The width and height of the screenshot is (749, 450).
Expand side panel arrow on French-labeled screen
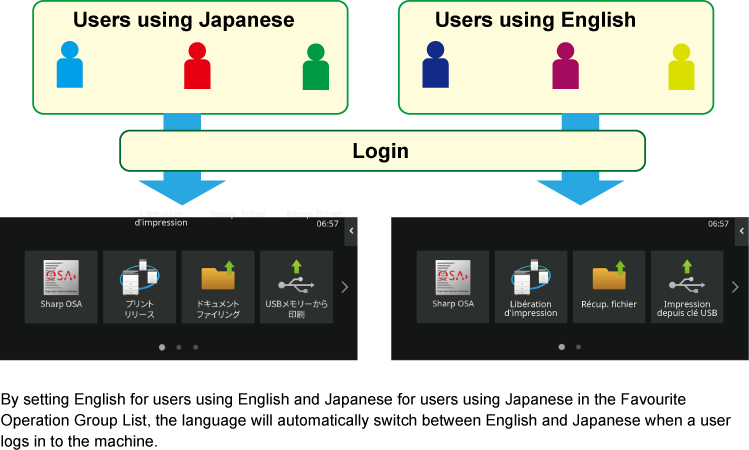[x=741, y=232]
